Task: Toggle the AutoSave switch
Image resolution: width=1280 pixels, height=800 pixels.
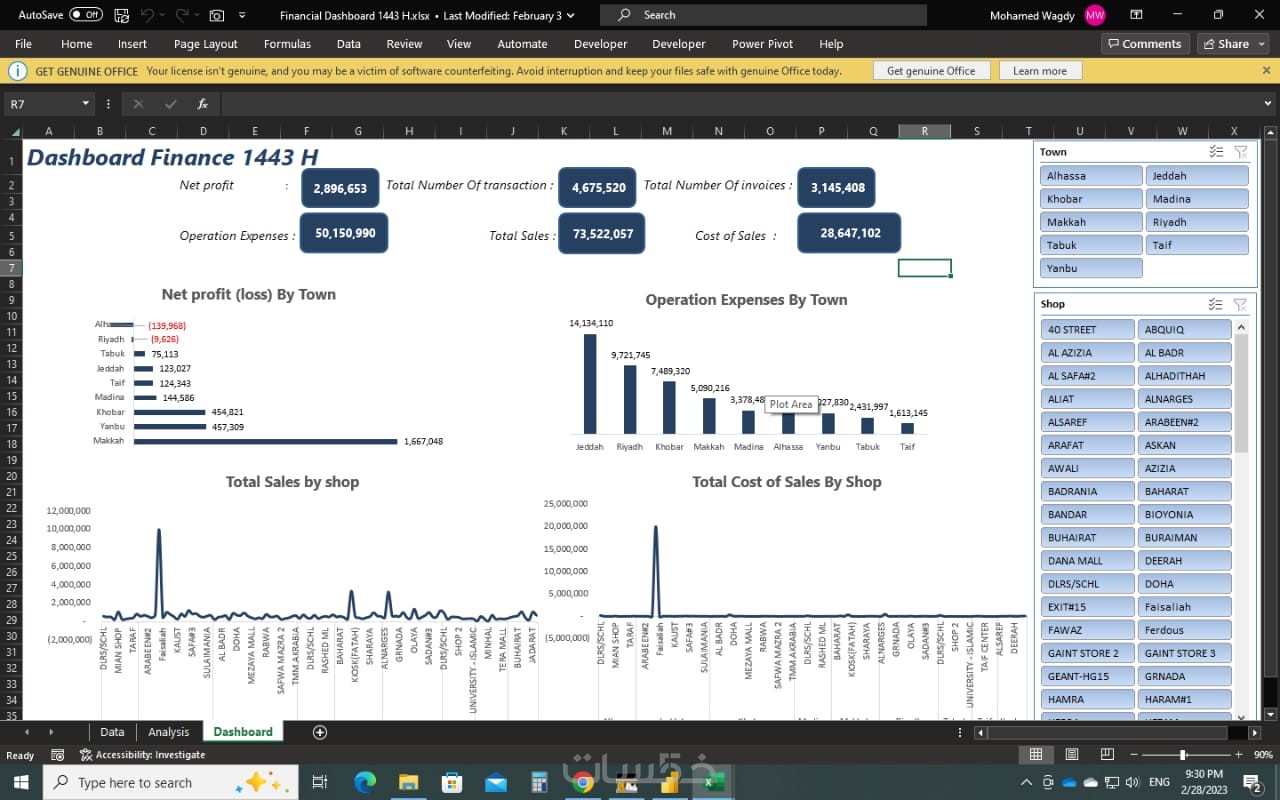Action: coord(86,15)
